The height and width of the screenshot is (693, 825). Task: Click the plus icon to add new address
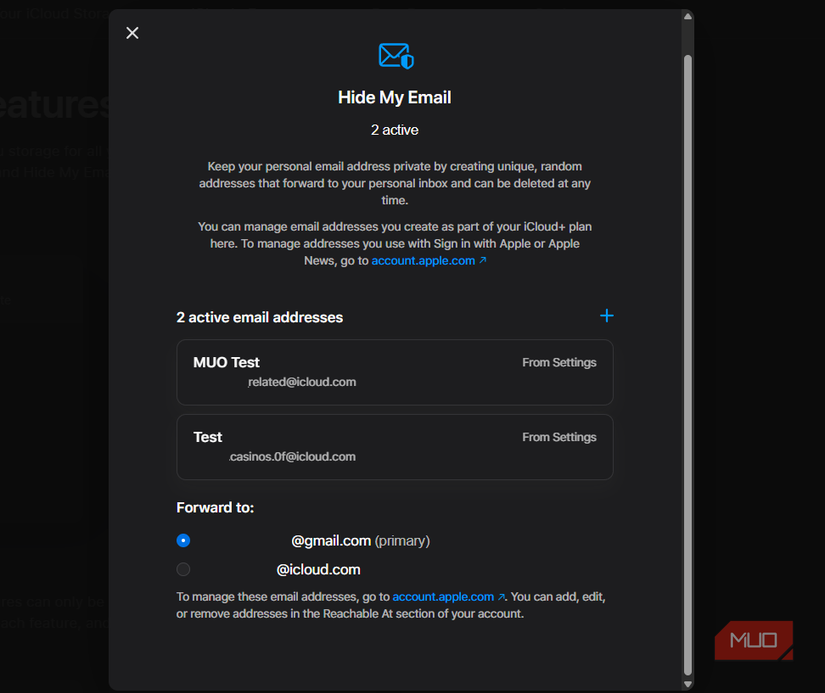[606, 315]
